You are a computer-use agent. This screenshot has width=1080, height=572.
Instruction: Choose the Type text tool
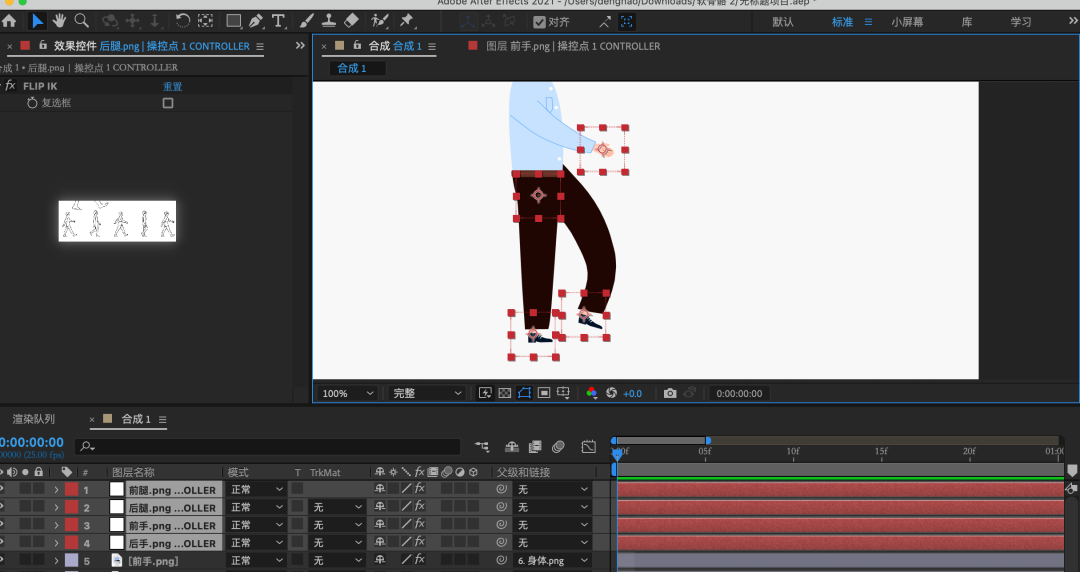278,21
